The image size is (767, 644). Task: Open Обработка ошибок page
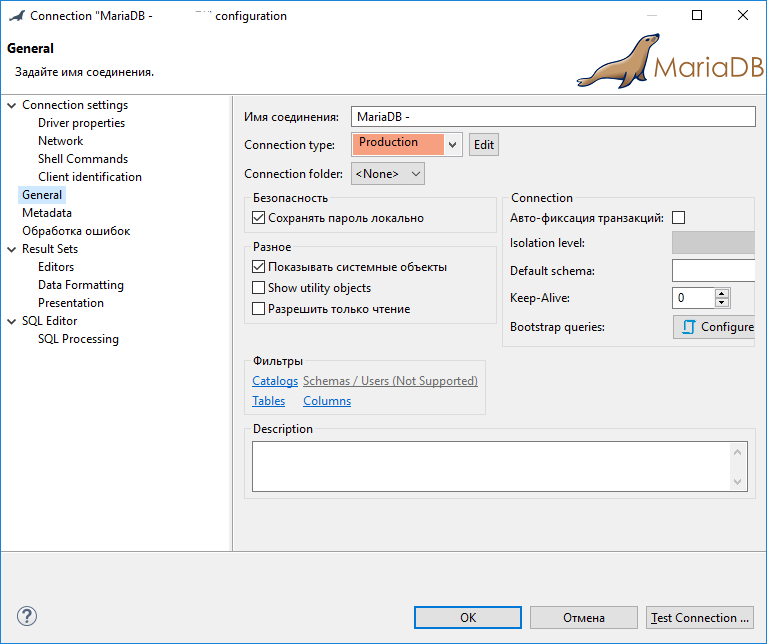click(76, 231)
